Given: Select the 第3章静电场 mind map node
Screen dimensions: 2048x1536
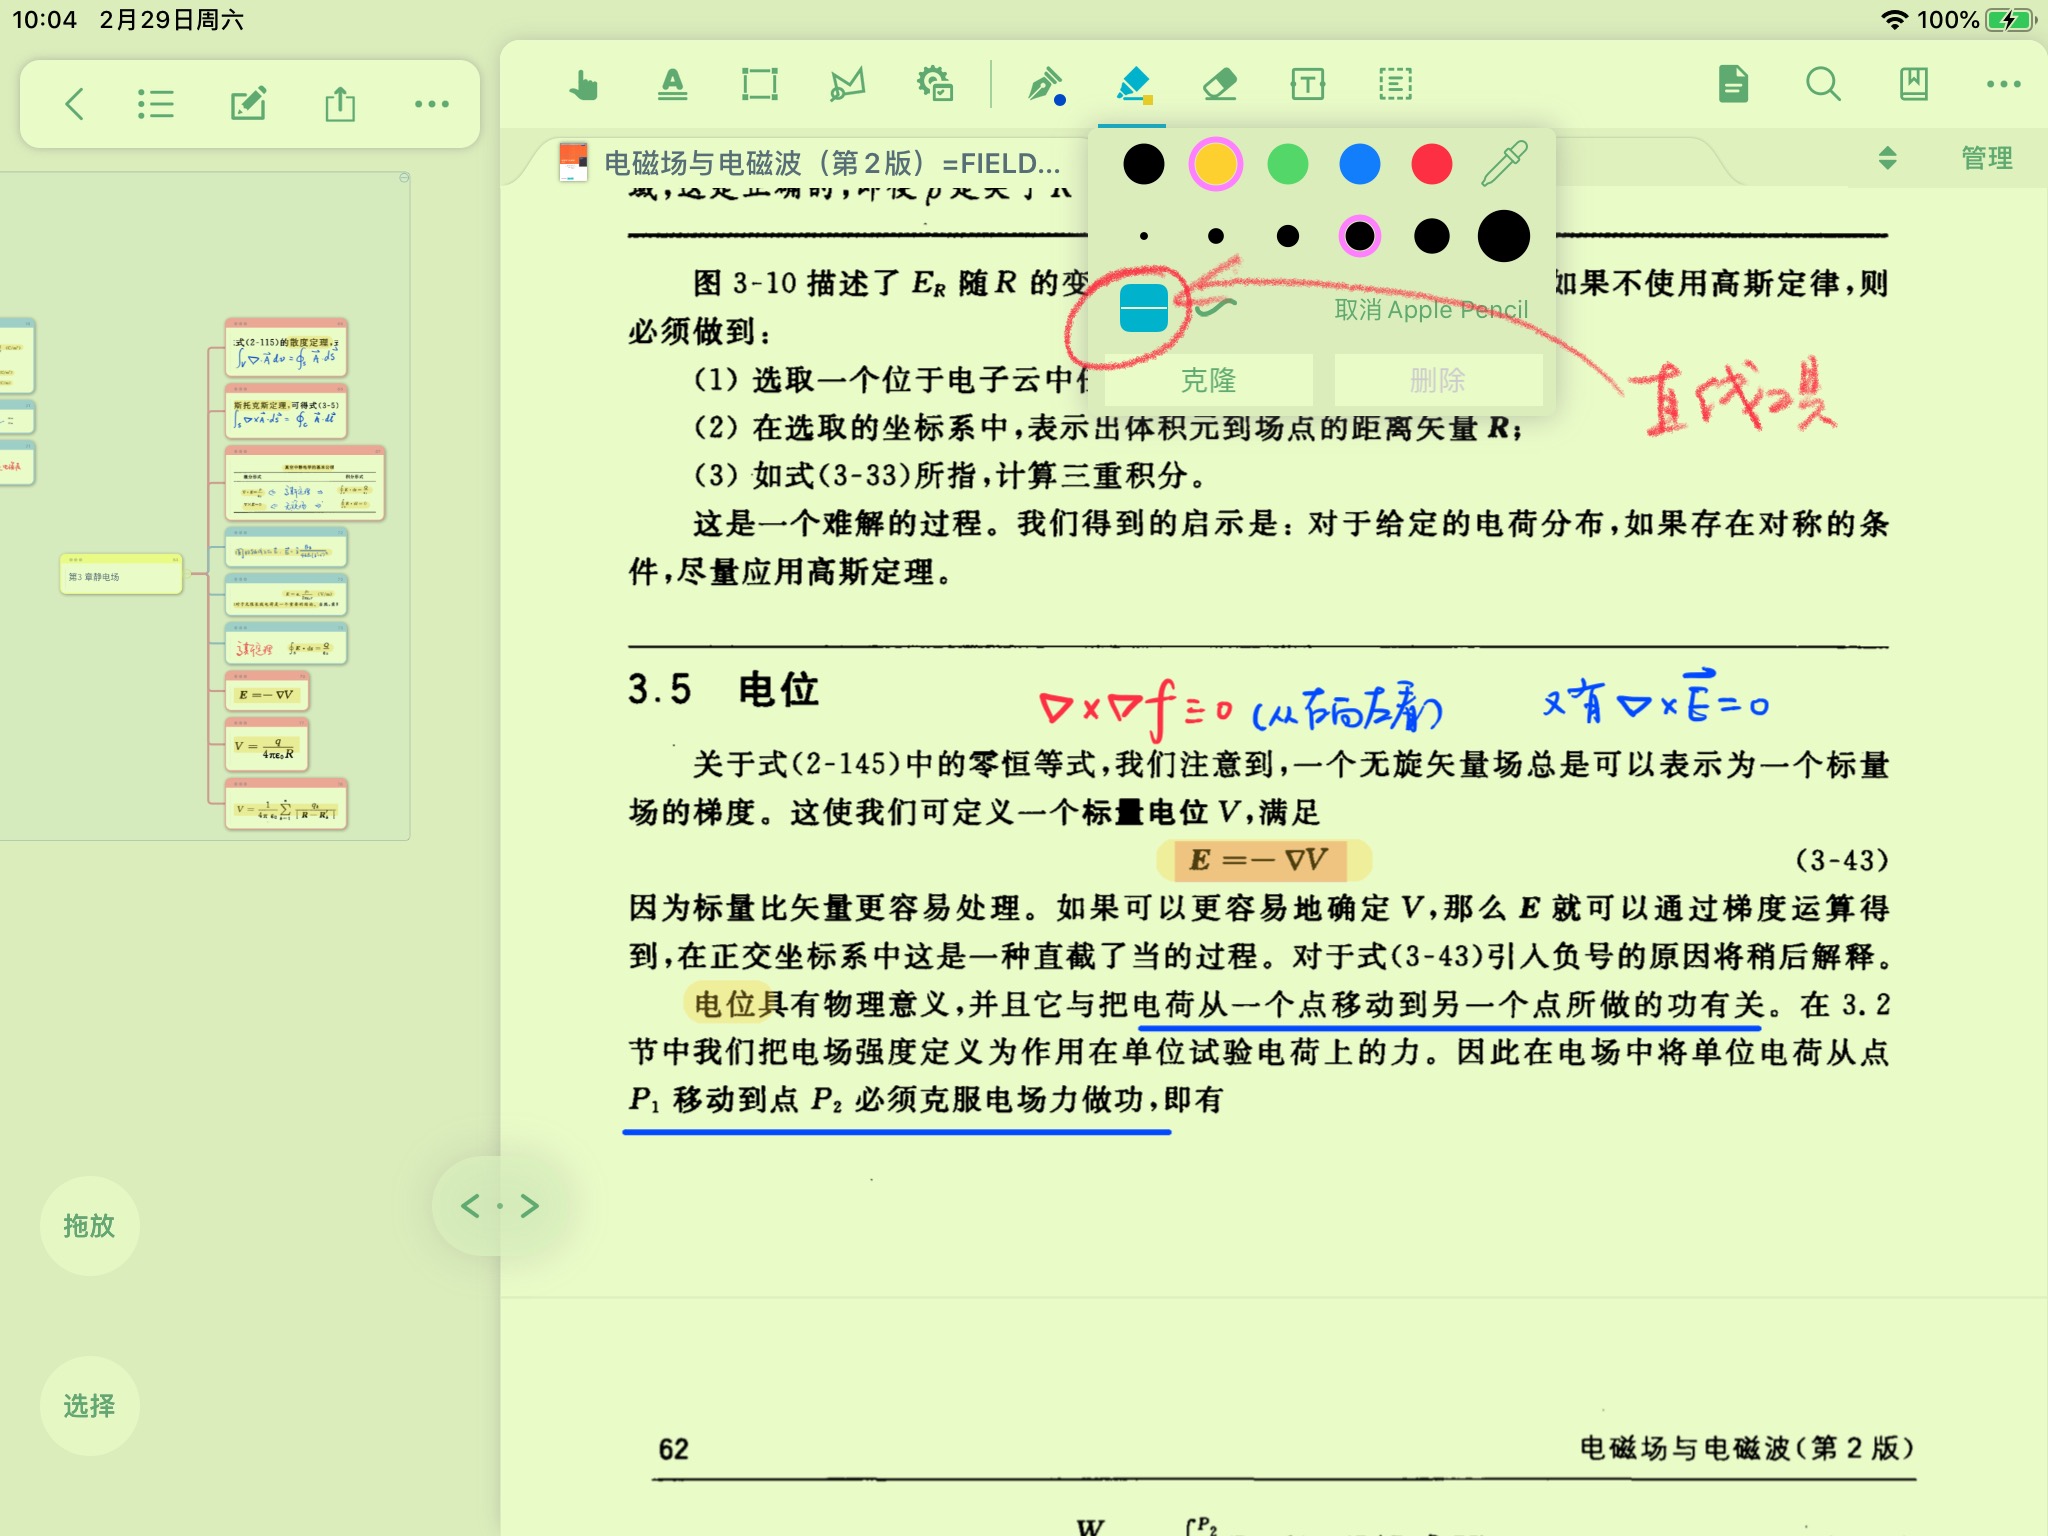Looking at the screenshot, I should click(x=120, y=577).
